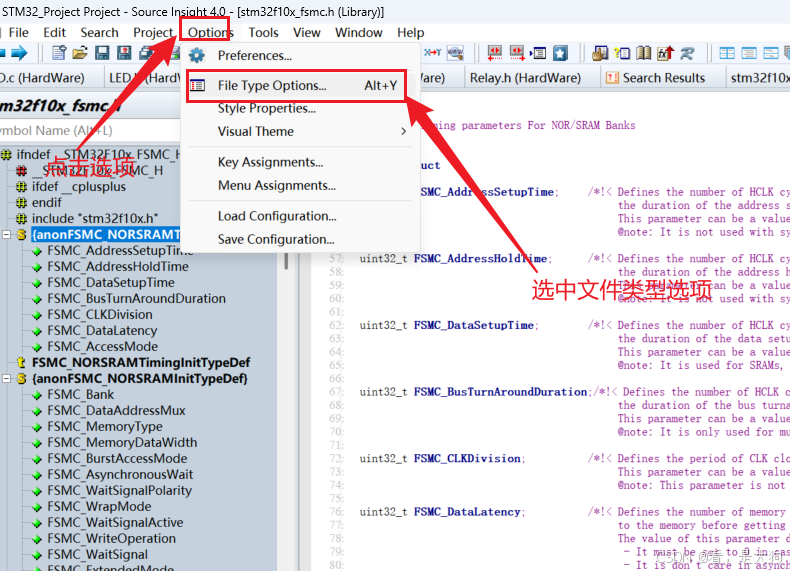Select FSMC_CLKDivision in symbol tree

(x=100, y=314)
